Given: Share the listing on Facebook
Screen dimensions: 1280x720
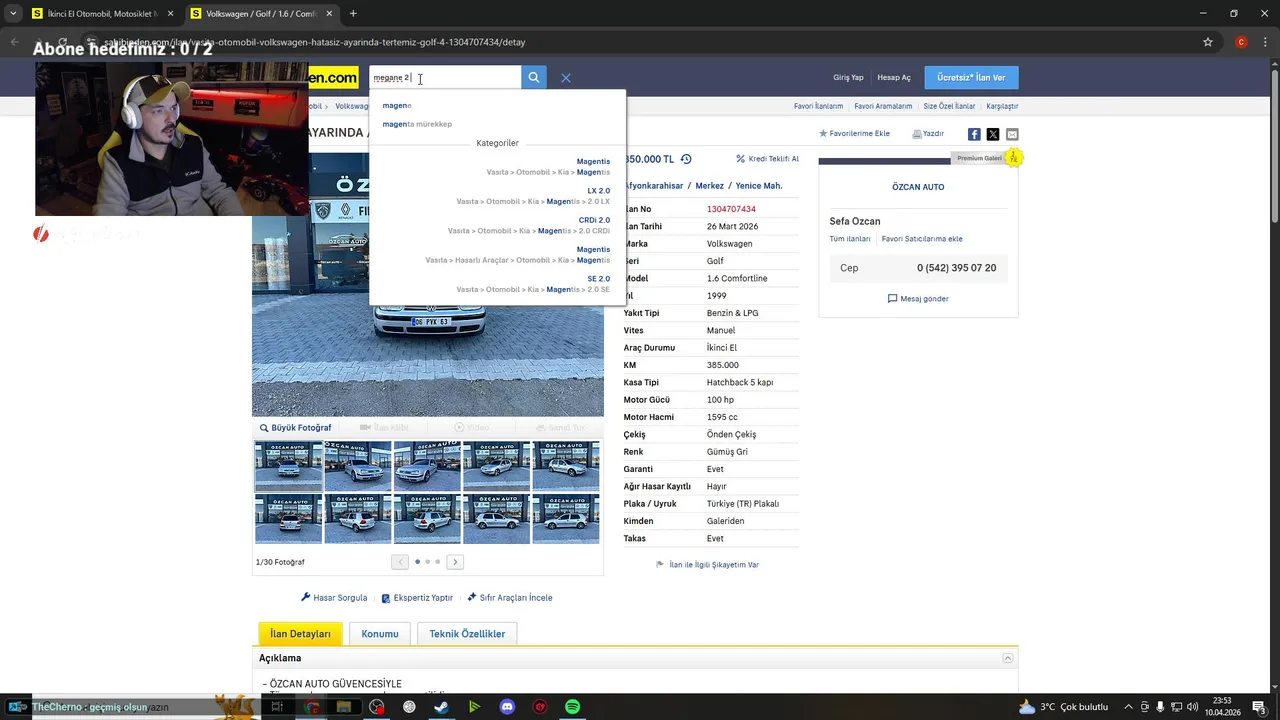Looking at the screenshot, I should click(x=974, y=134).
